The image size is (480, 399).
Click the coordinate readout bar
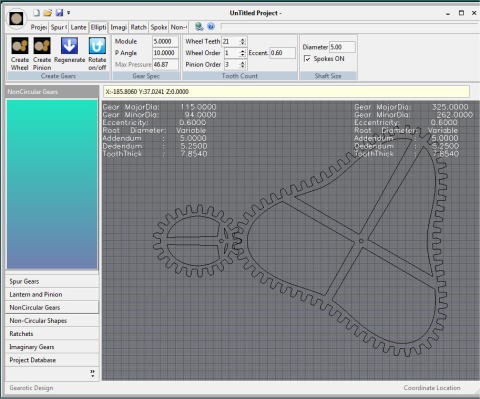(x=286, y=91)
